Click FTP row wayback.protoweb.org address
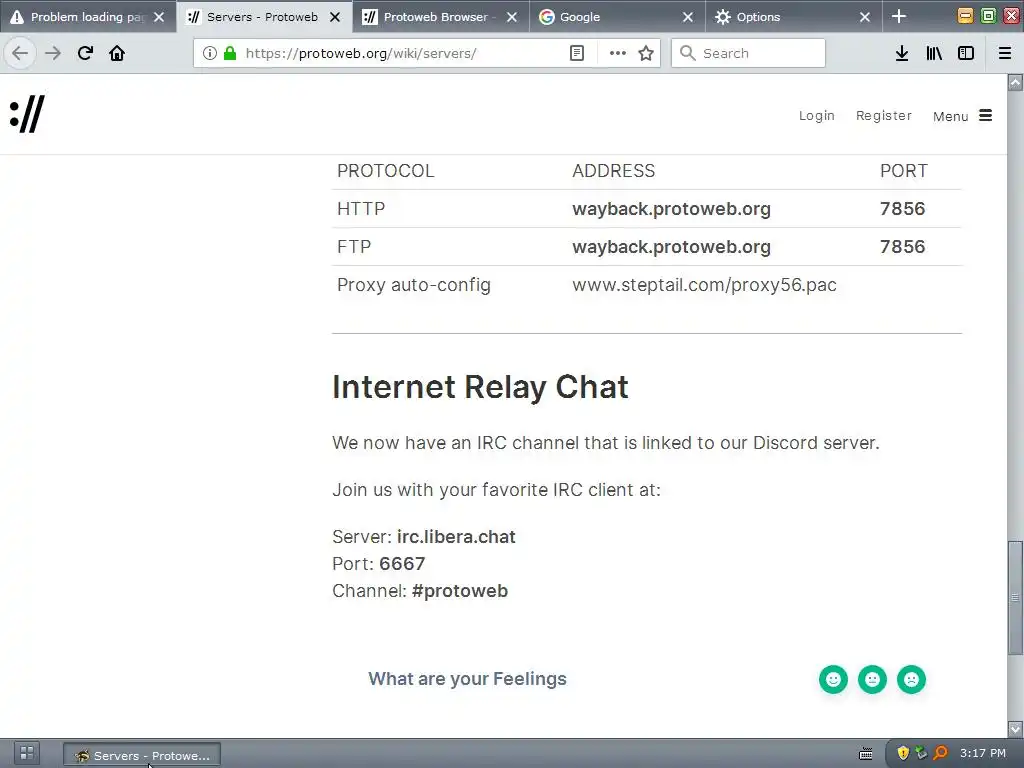This screenshot has width=1024, height=768. click(x=671, y=246)
